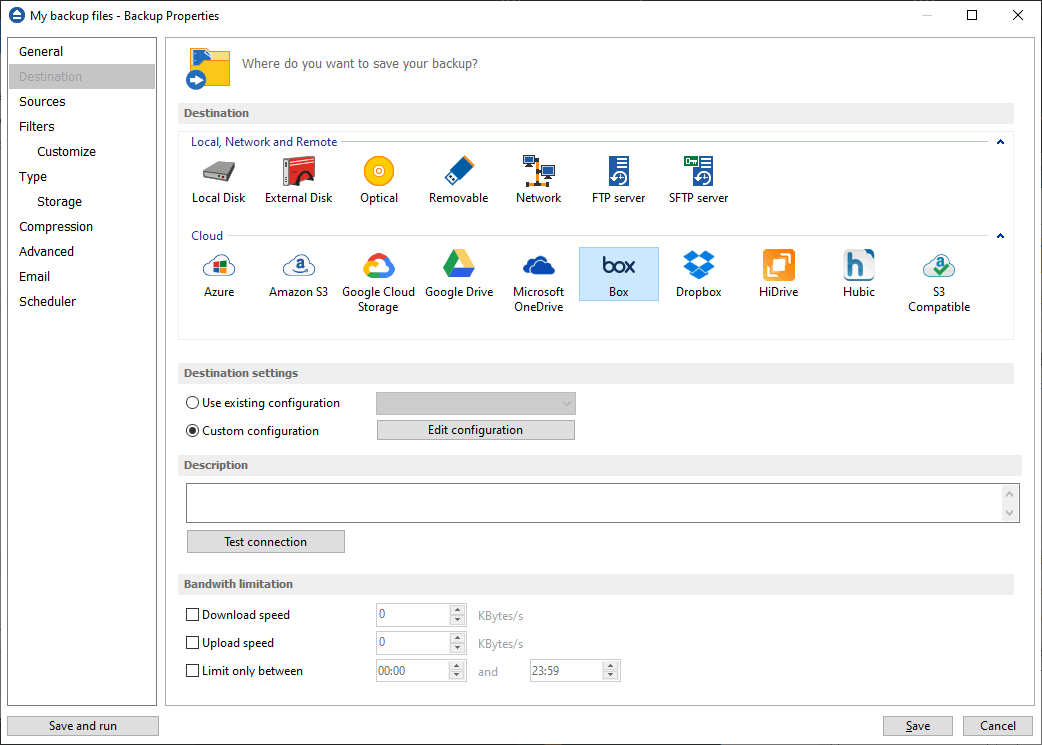Pick the Hubic cloud destination
1042x745 pixels.
tap(859, 274)
